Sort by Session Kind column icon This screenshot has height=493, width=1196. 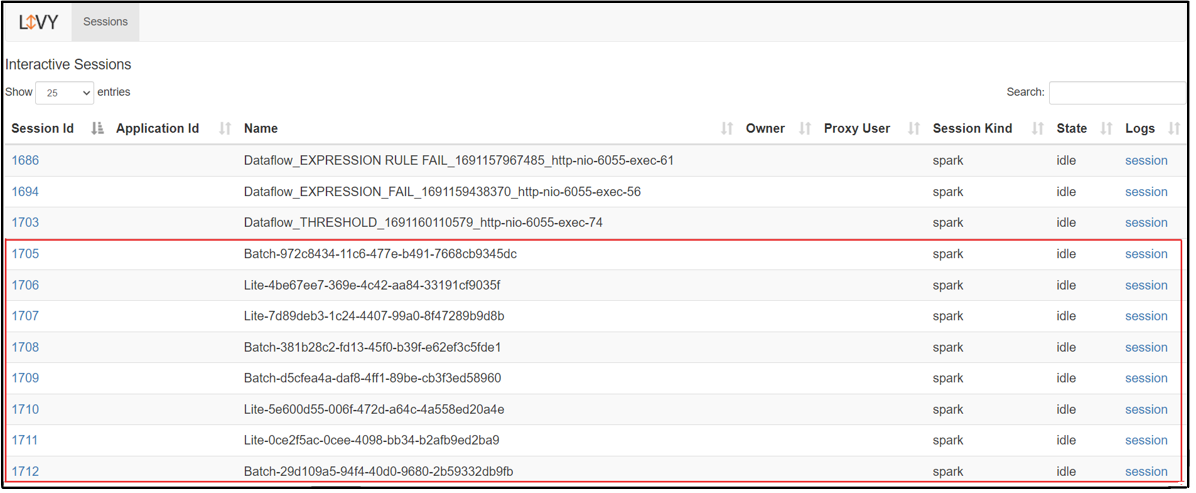point(1037,128)
